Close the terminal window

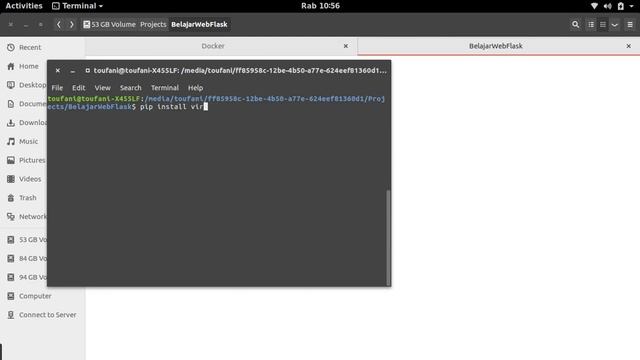[58, 71]
